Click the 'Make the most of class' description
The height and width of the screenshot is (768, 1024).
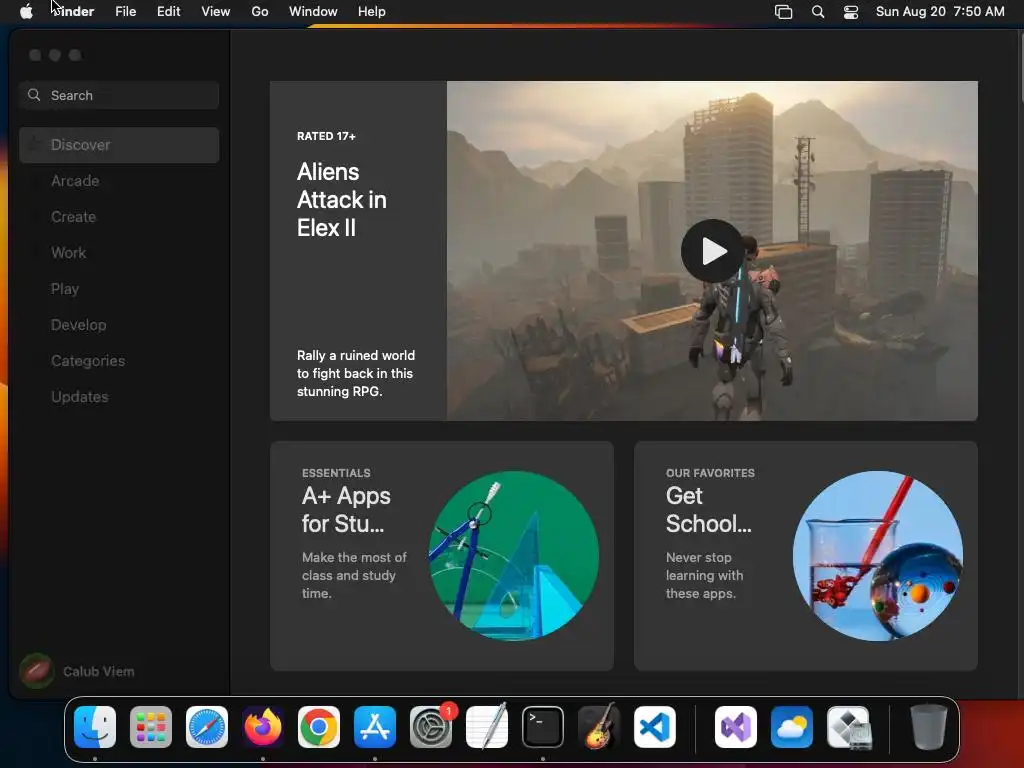[354, 575]
